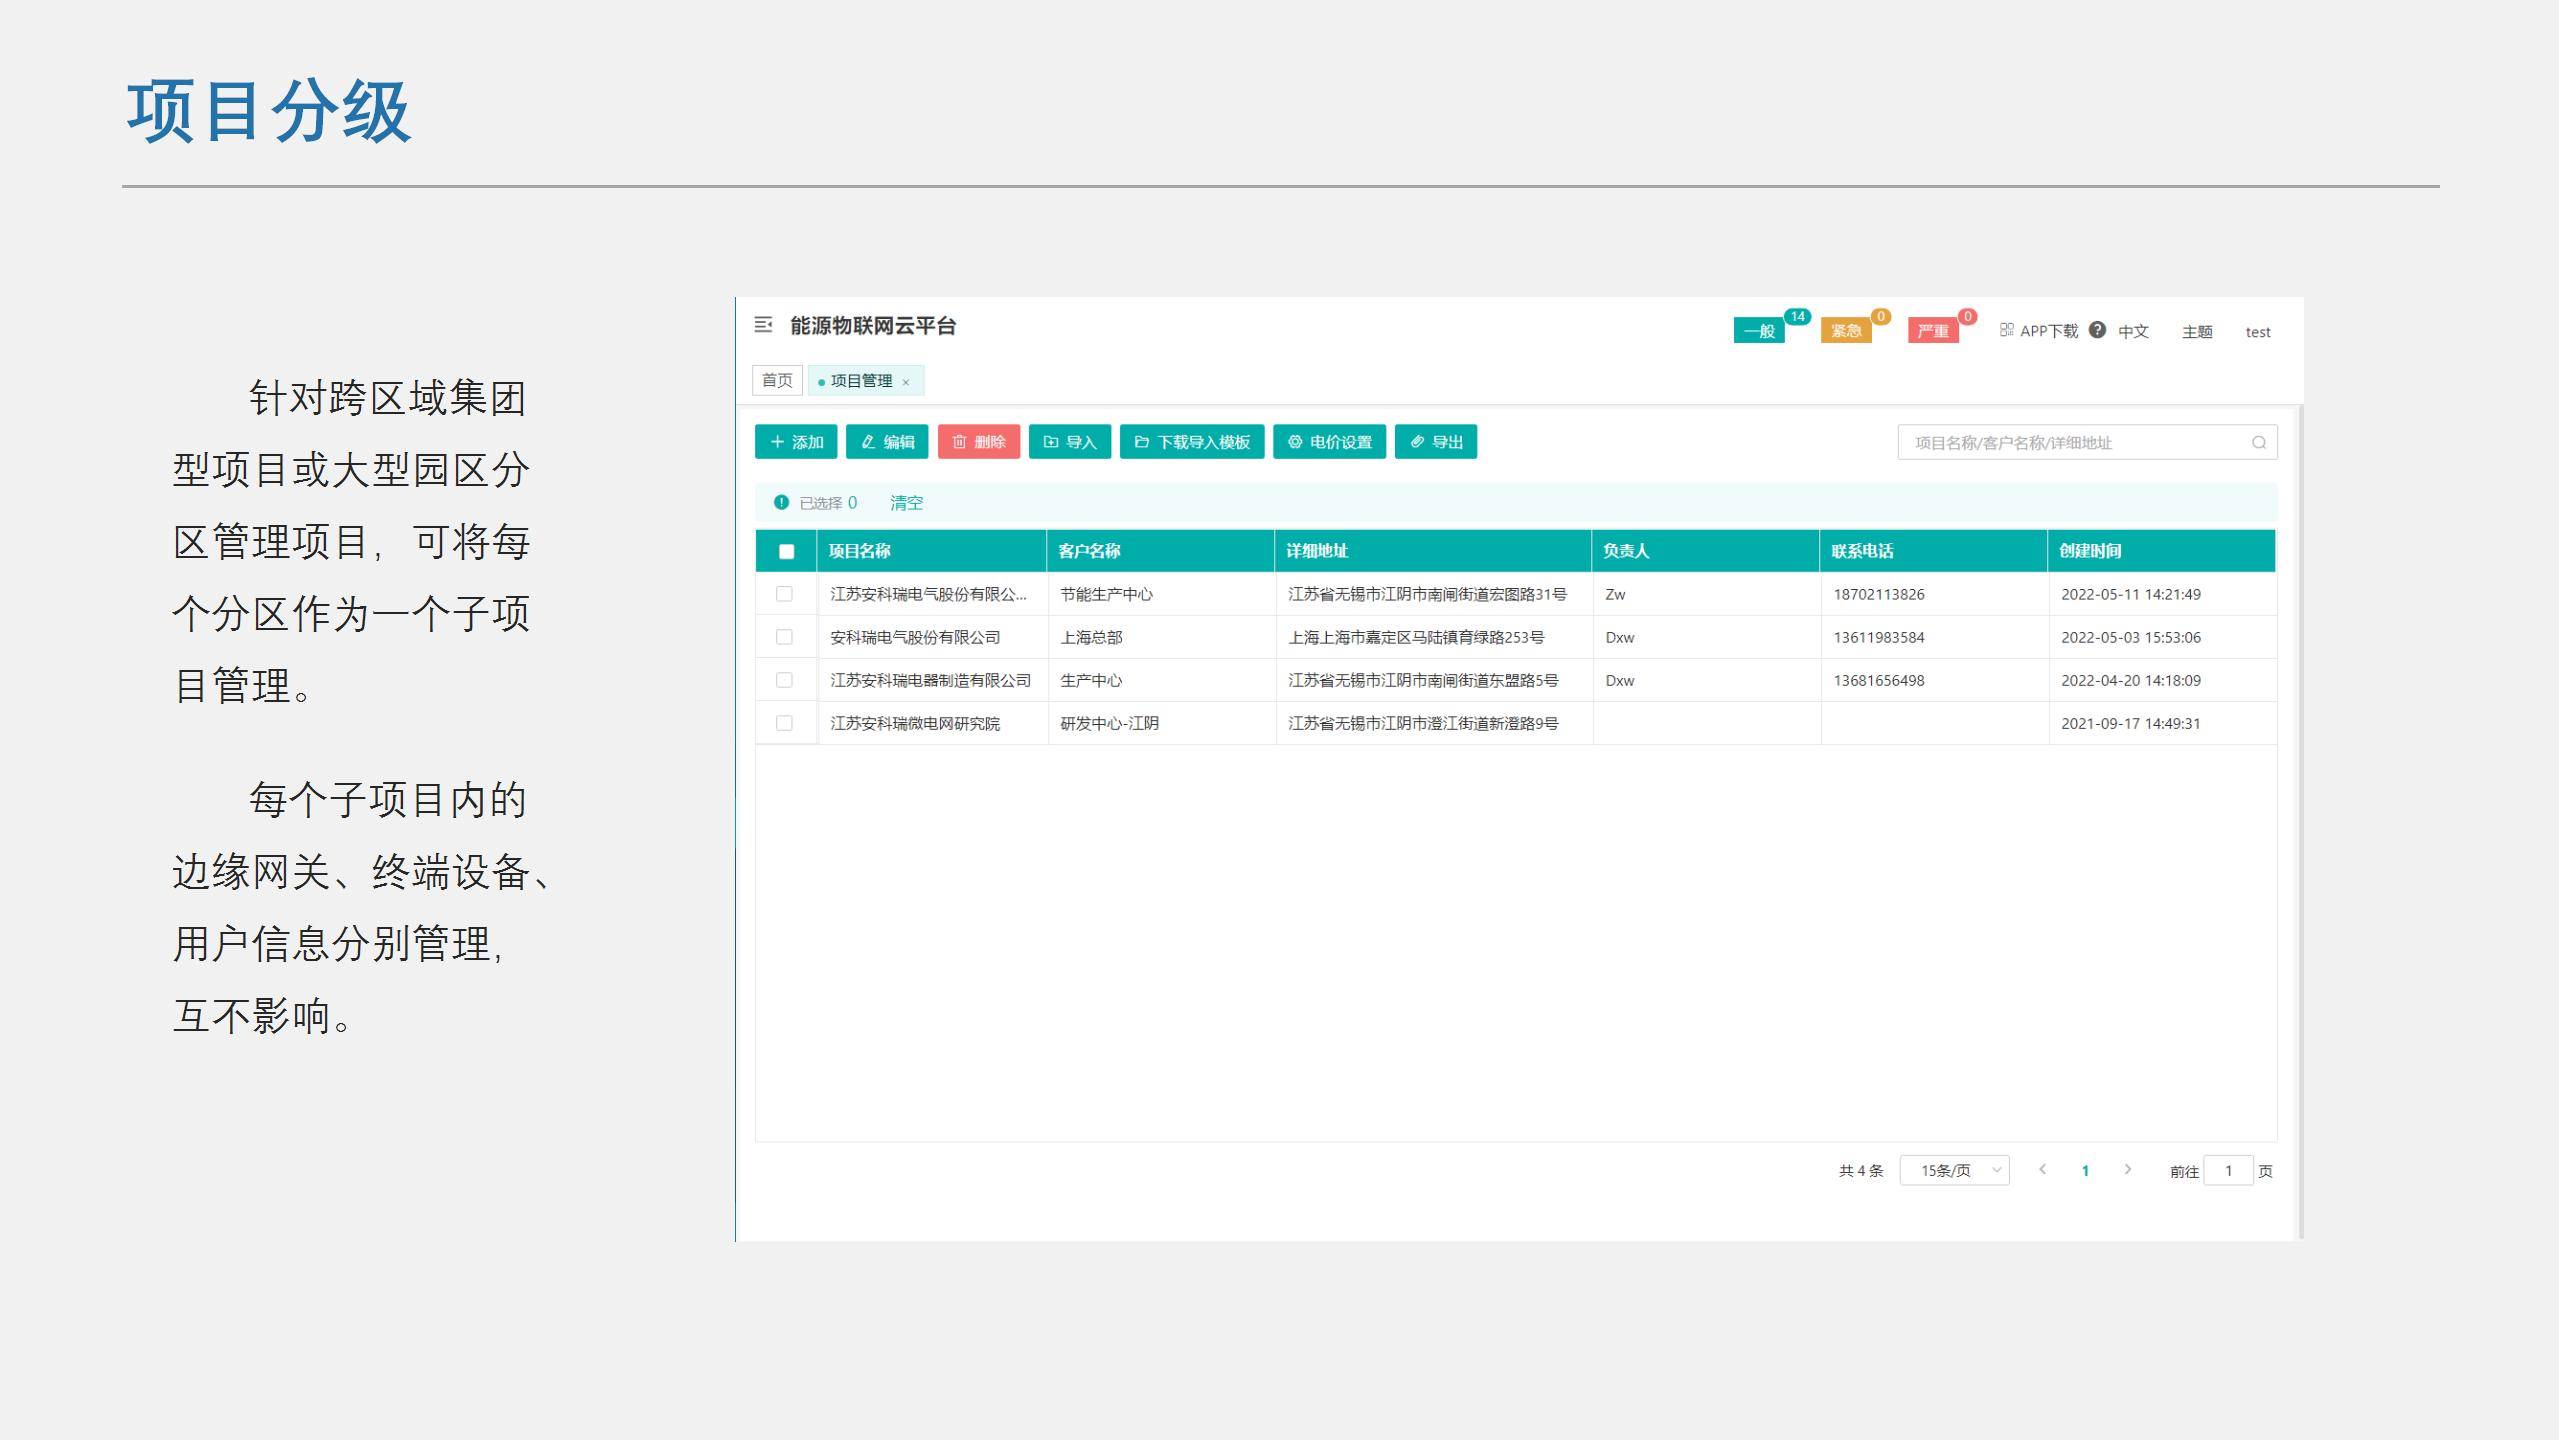The image size is (2559, 1440).
Task: Click the 电价设置 gear button
Action: [1329, 442]
